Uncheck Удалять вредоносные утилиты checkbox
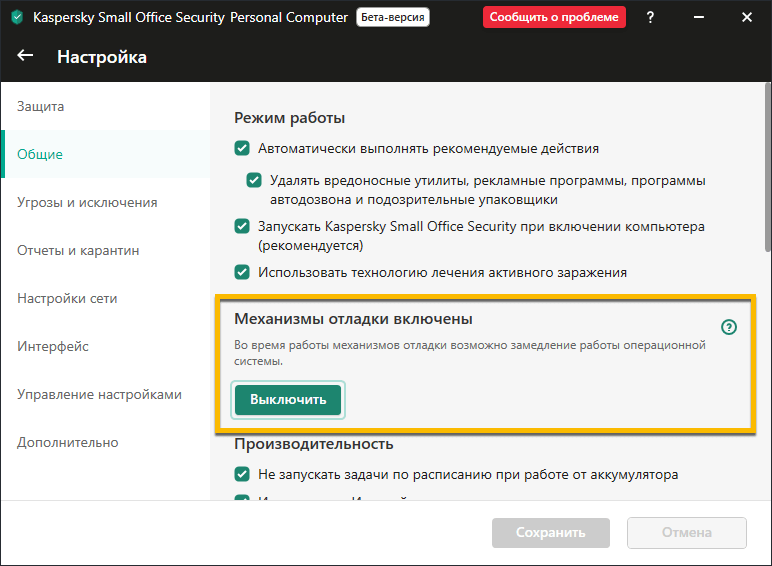The height and width of the screenshot is (566, 772). tap(254, 180)
